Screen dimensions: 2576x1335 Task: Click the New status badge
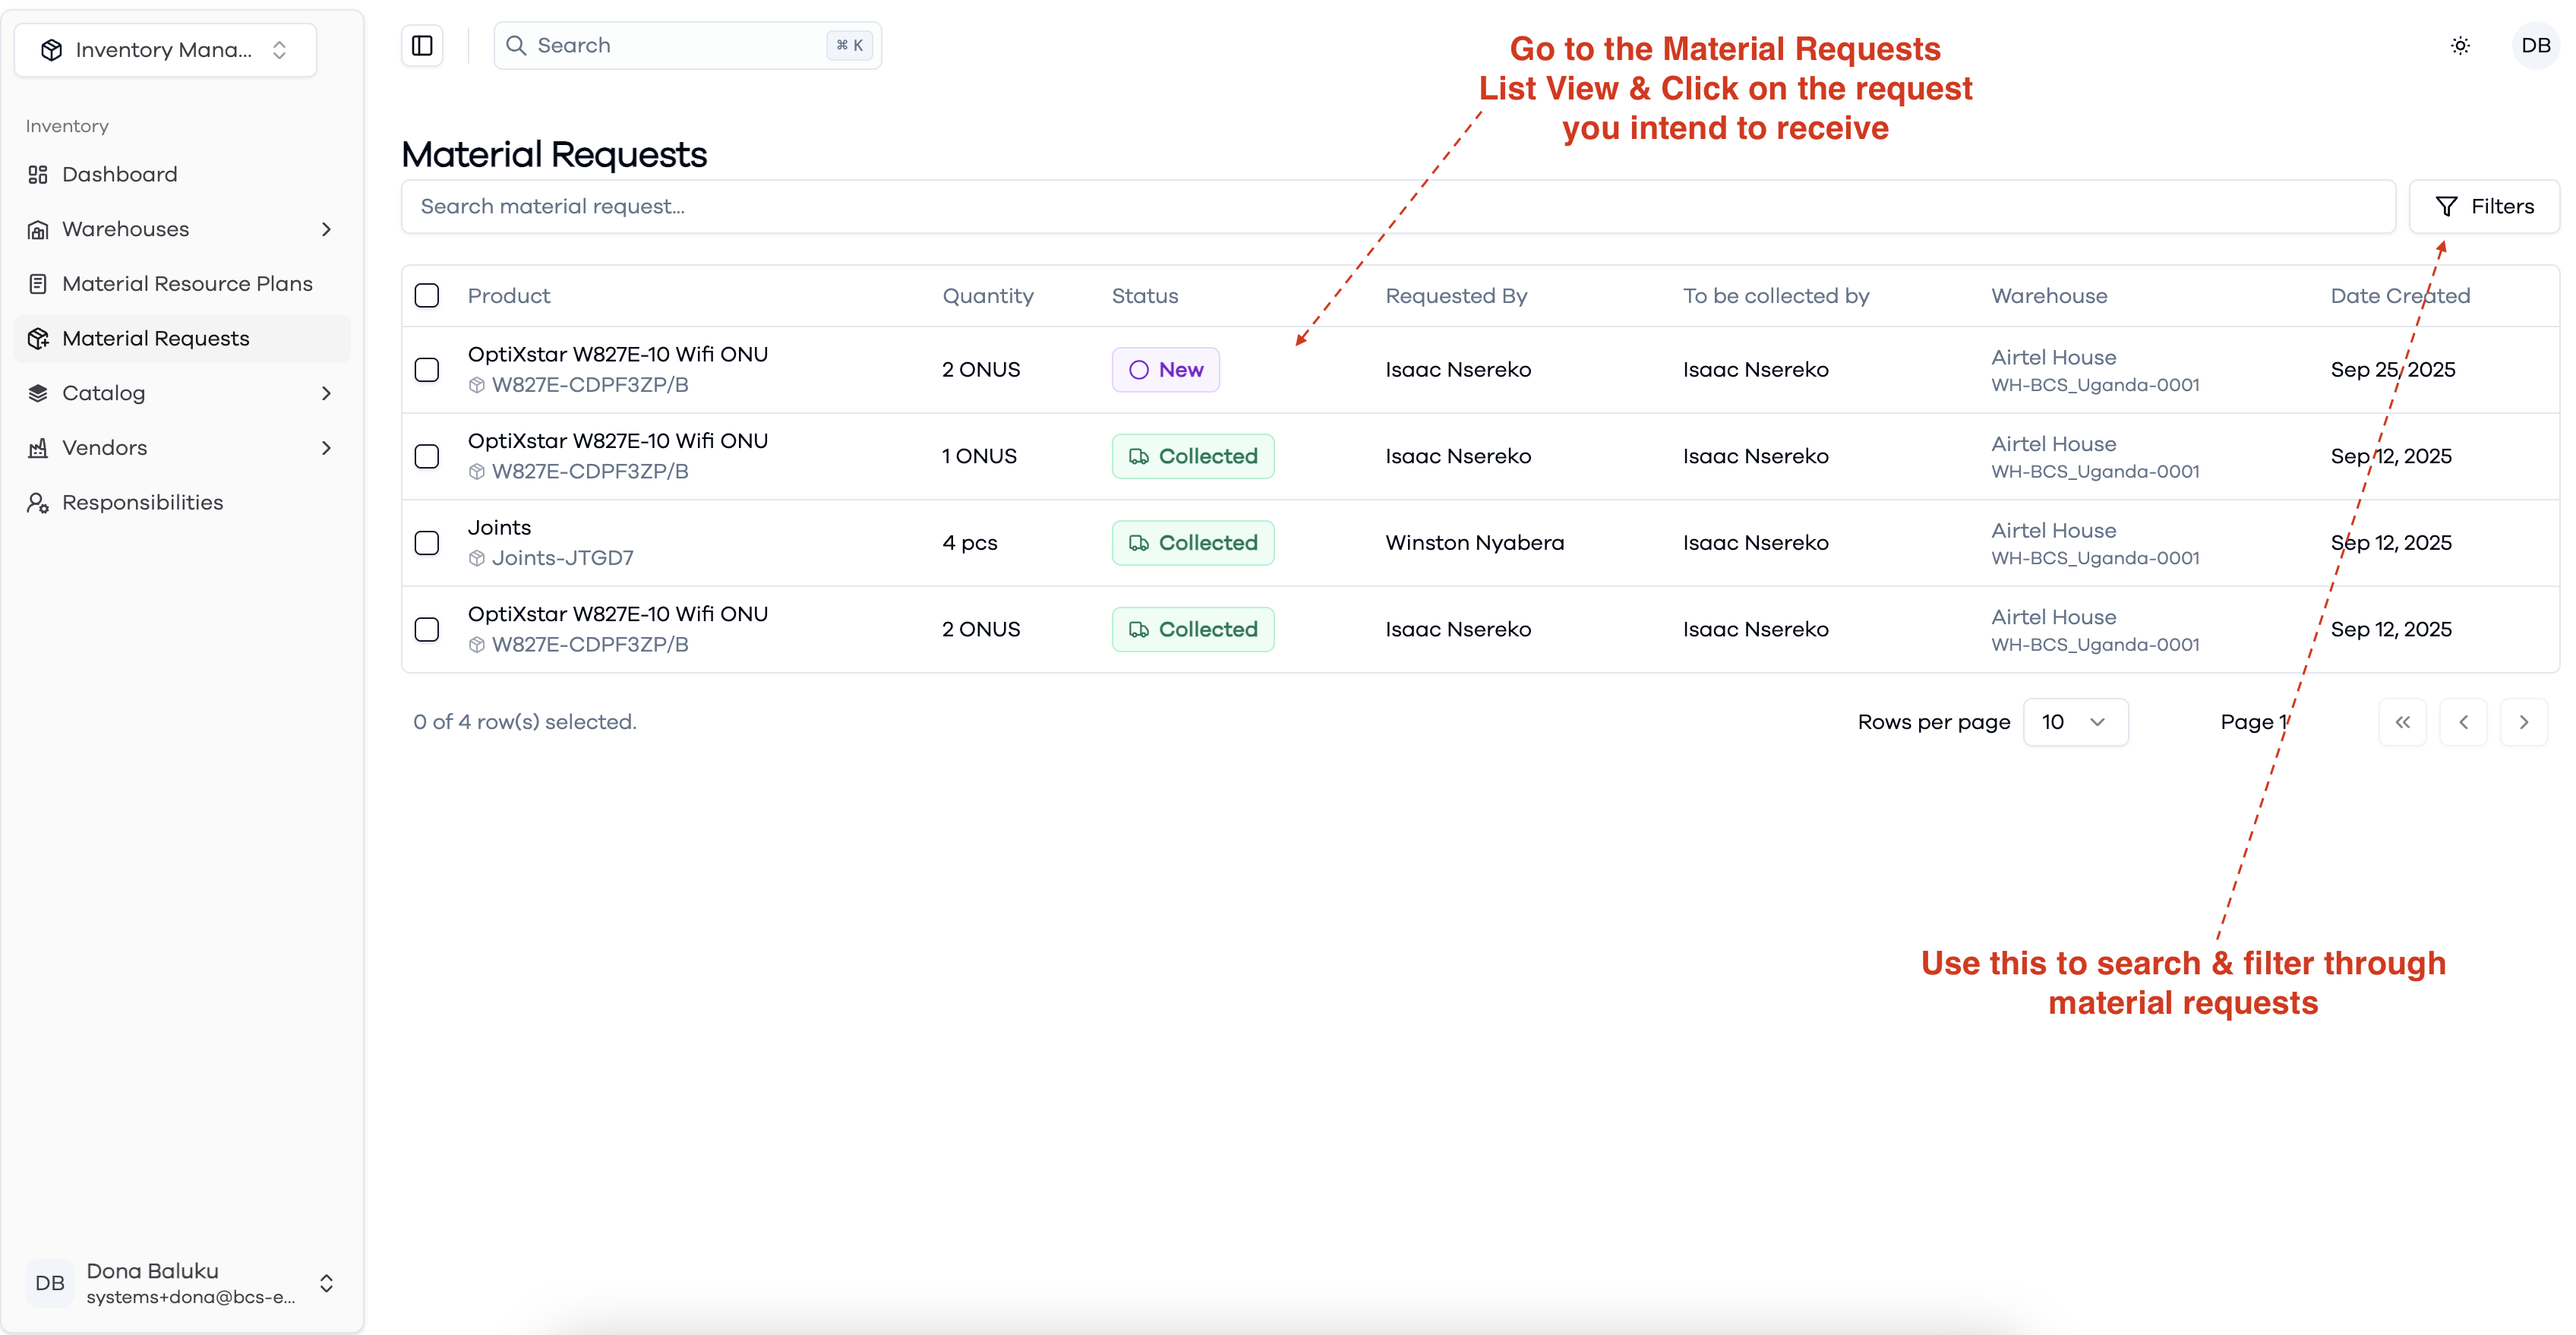pos(1165,370)
